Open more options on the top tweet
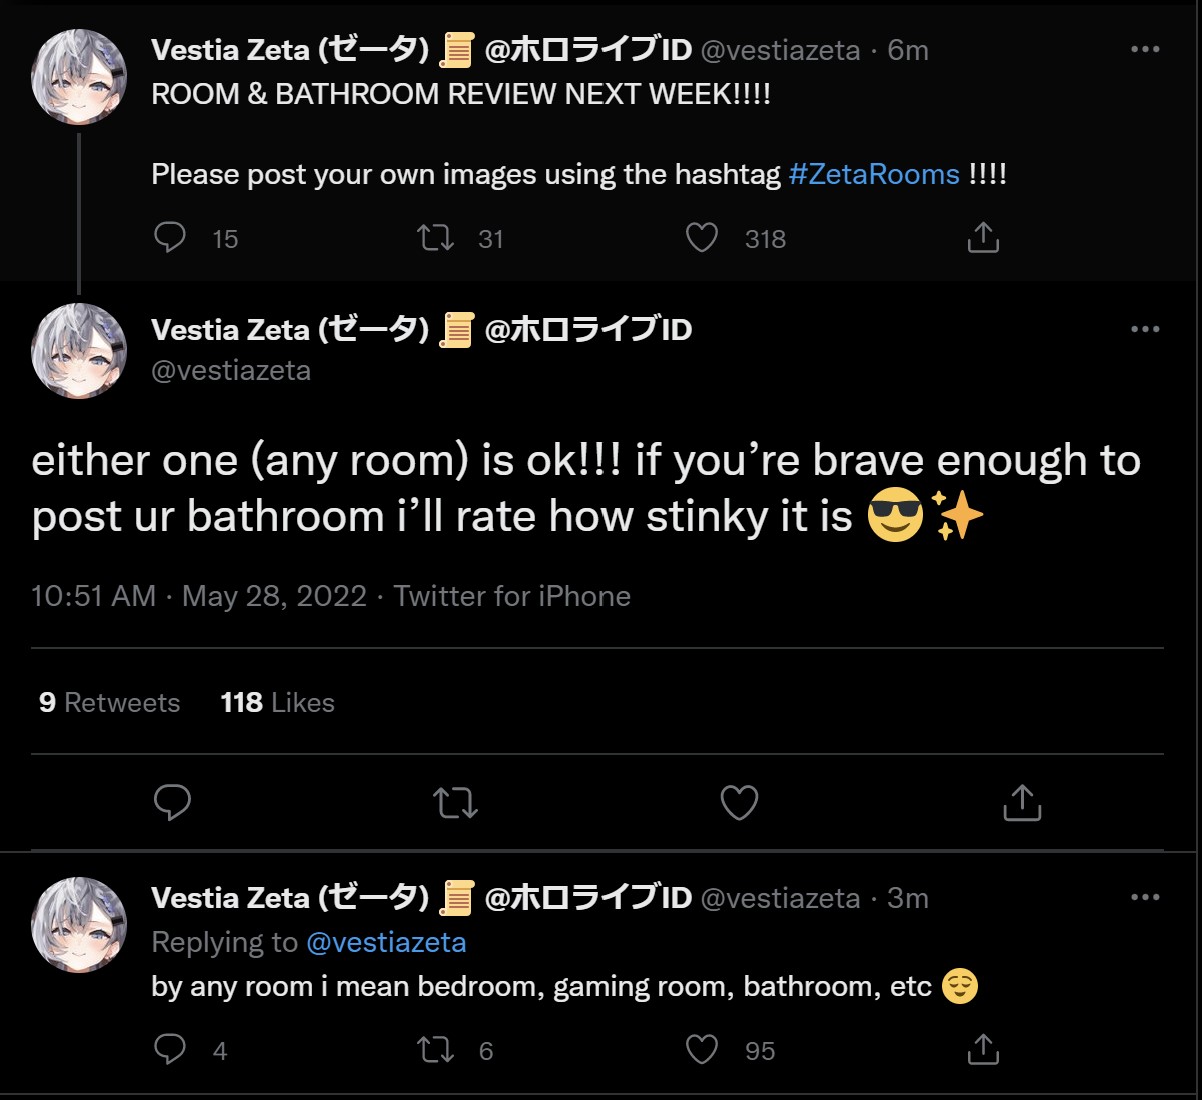This screenshot has width=1202, height=1100. tap(1145, 49)
